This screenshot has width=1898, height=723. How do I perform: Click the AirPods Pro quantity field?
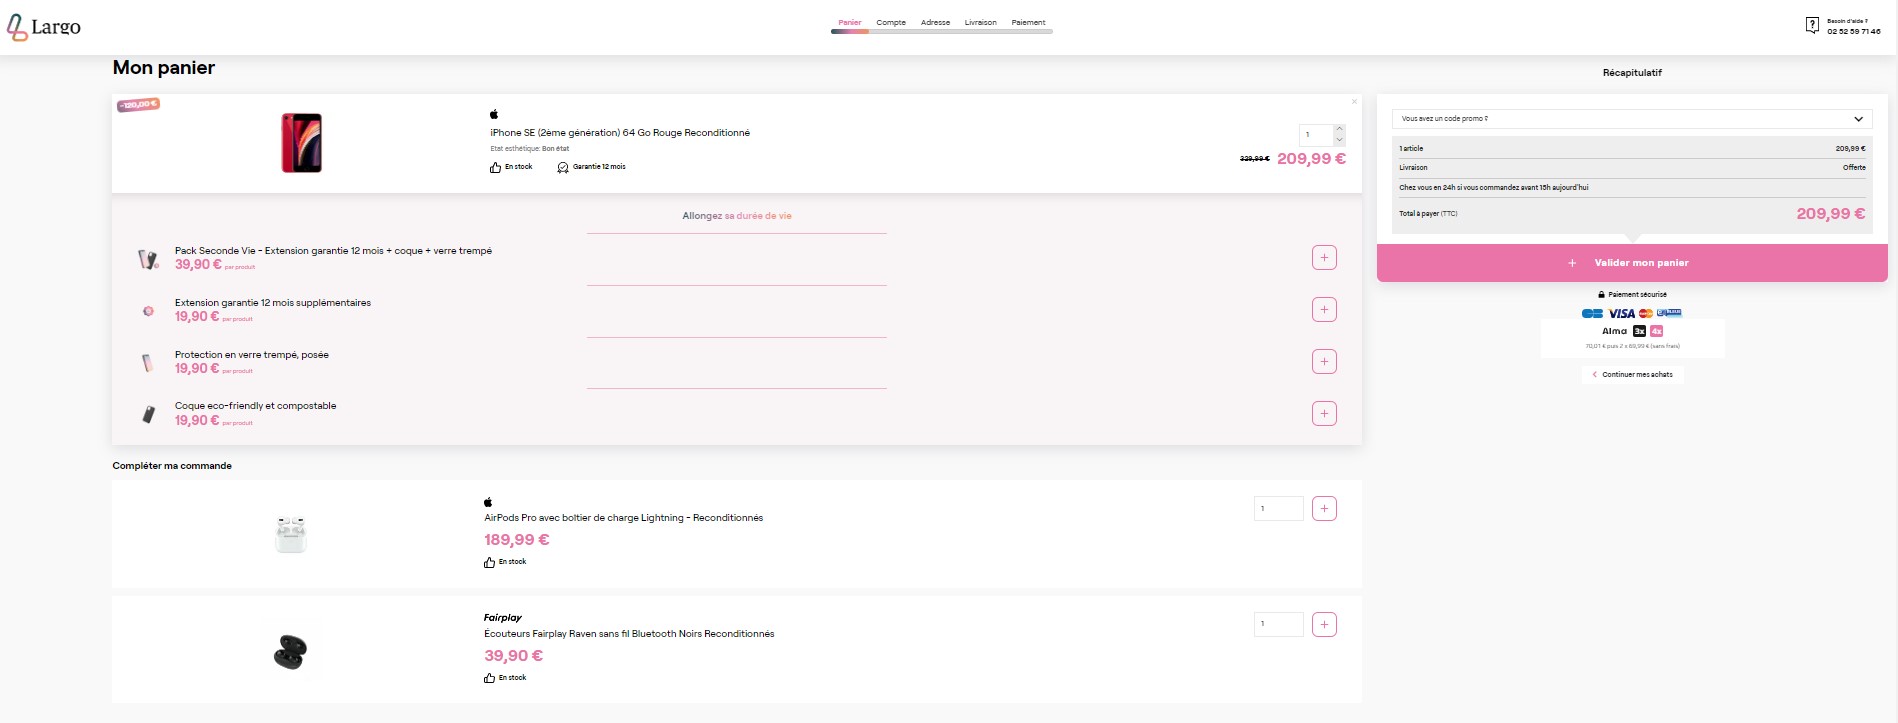pos(1278,509)
